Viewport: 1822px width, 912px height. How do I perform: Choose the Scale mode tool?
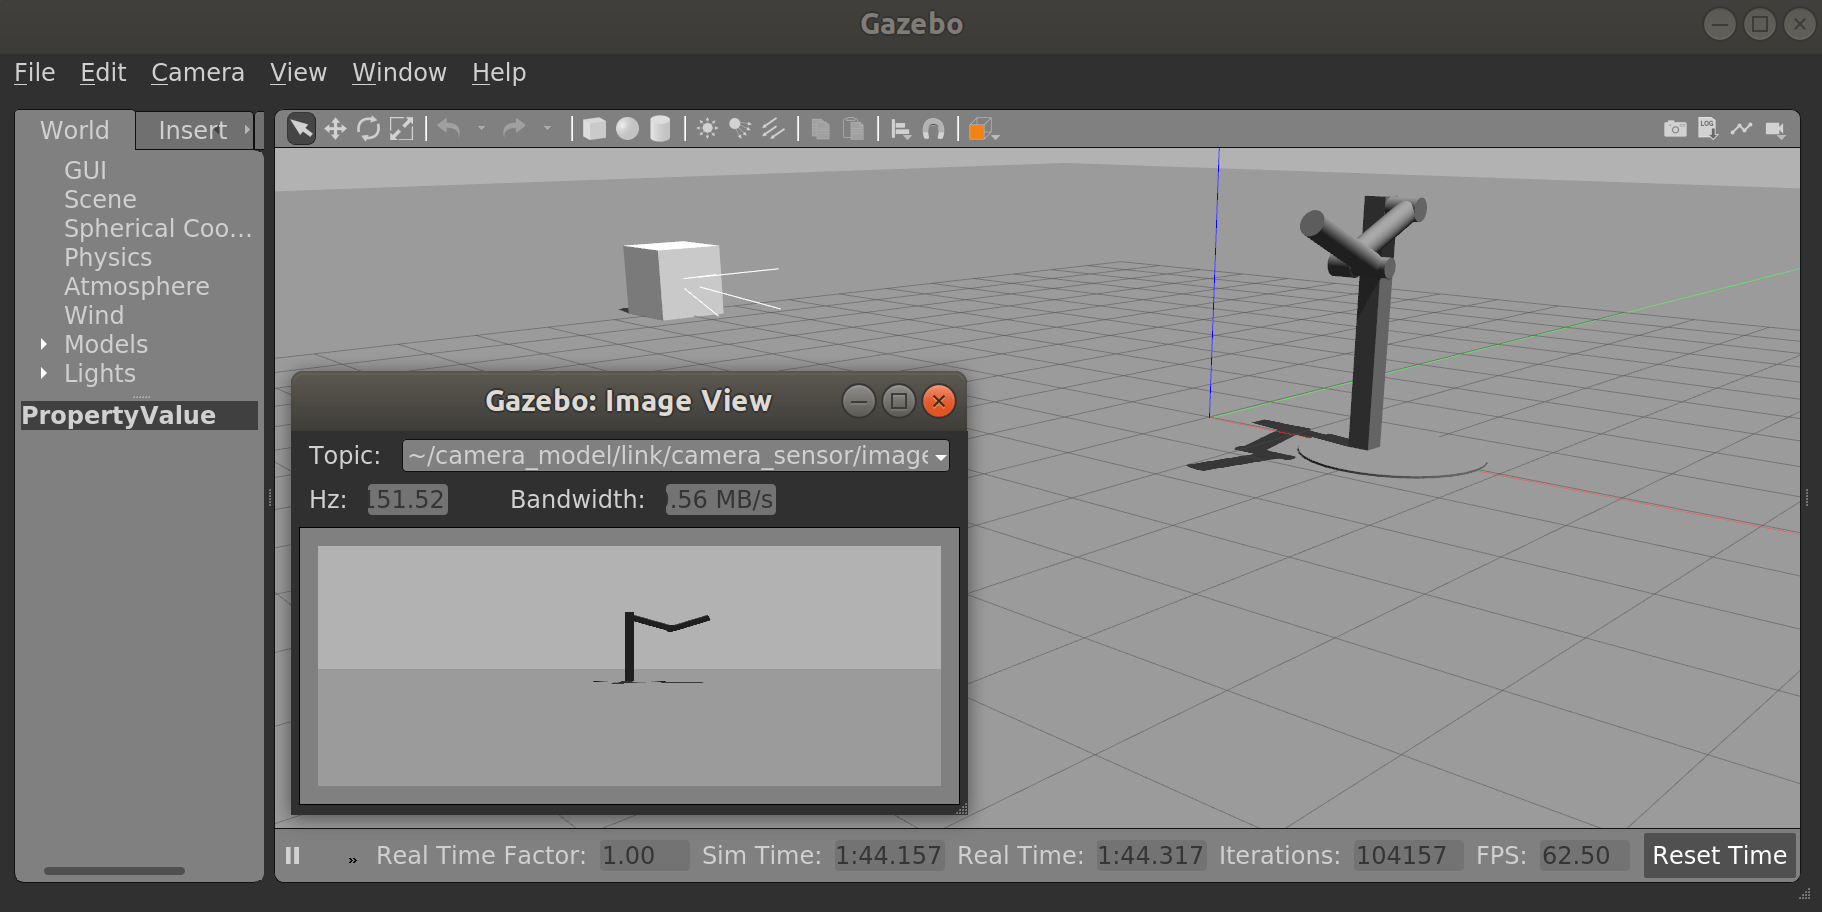point(401,129)
